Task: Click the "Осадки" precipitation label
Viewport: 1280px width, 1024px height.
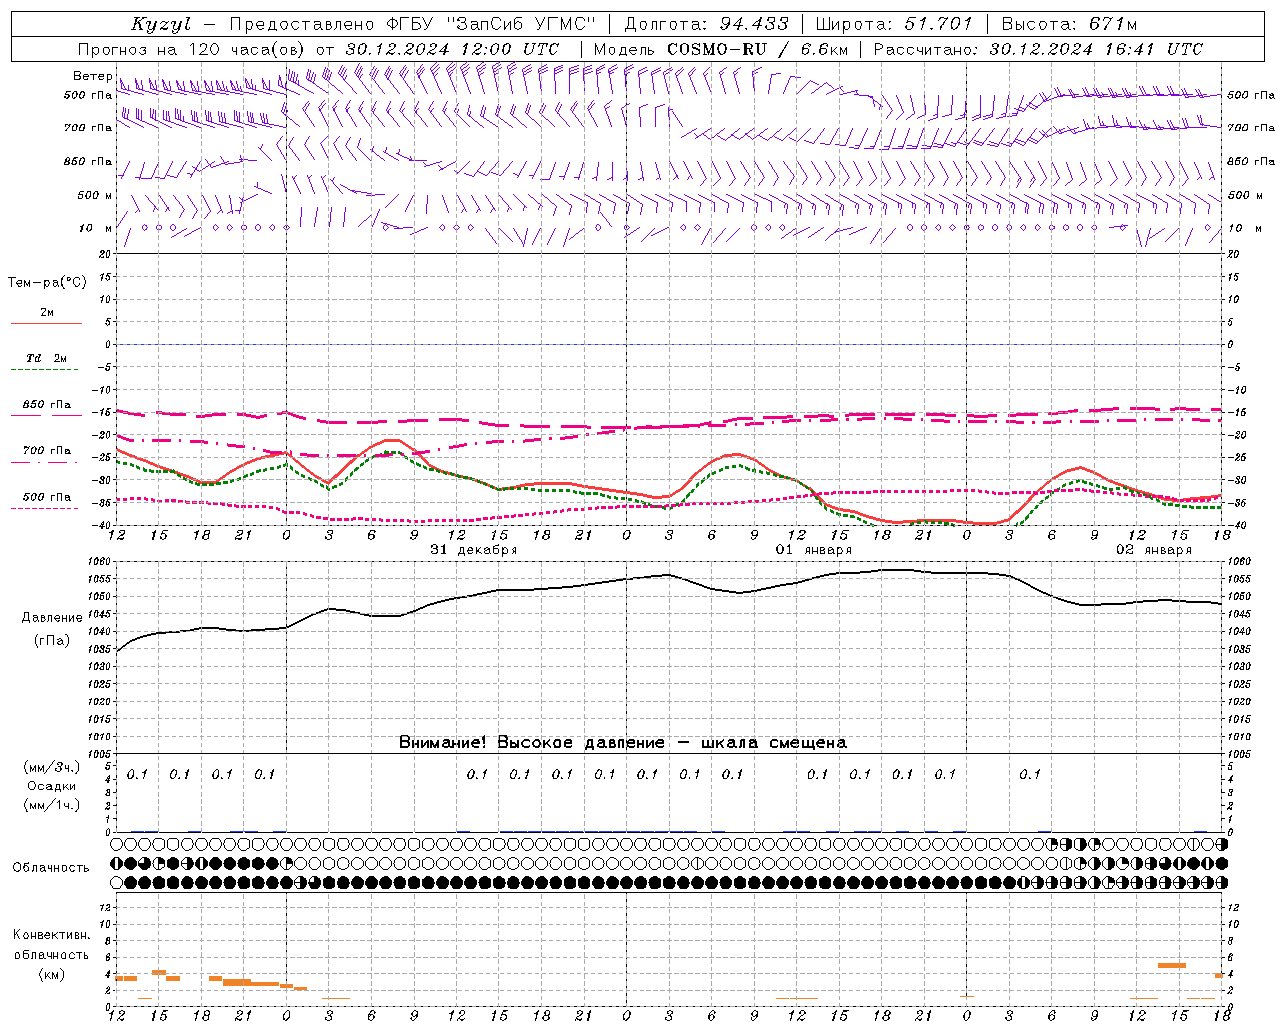Action: click(52, 786)
